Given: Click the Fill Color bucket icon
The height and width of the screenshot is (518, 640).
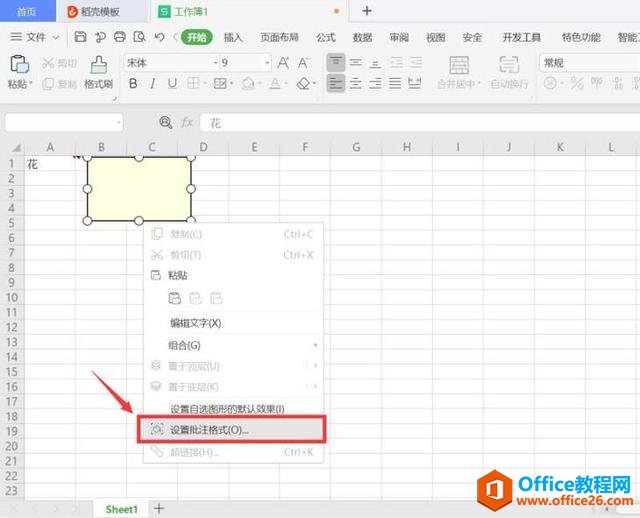Looking at the screenshot, I should tap(248, 84).
